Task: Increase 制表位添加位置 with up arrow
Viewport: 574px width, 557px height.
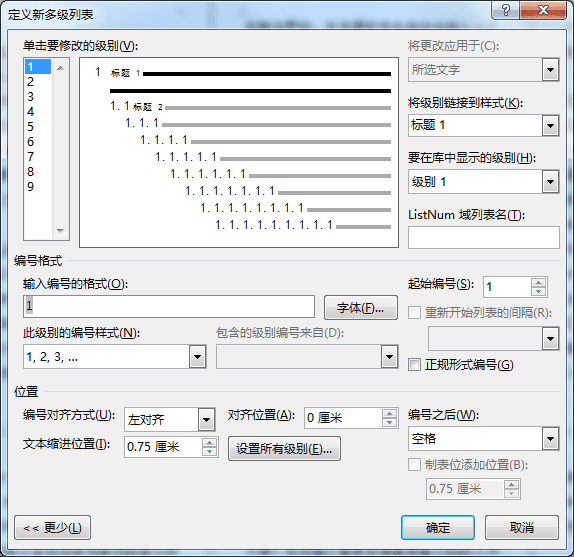Action: pyautogui.click(x=511, y=485)
